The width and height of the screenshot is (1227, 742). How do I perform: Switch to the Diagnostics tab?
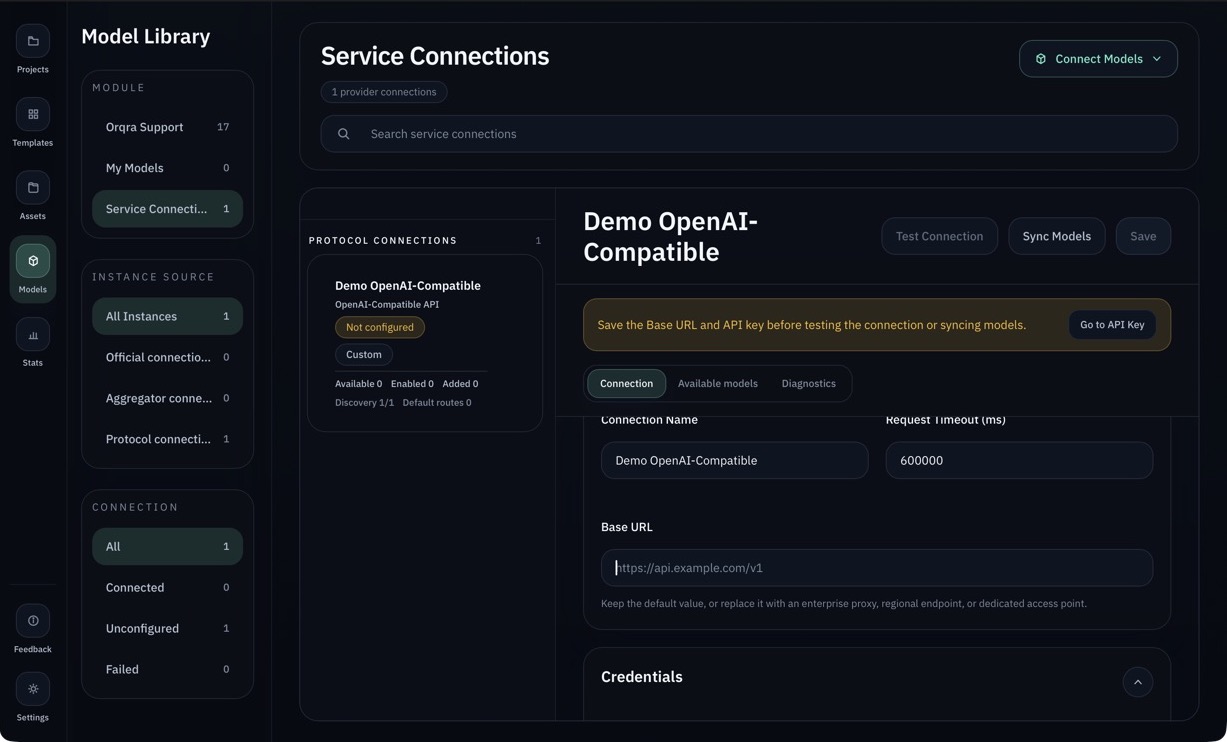pyautogui.click(x=808, y=383)
